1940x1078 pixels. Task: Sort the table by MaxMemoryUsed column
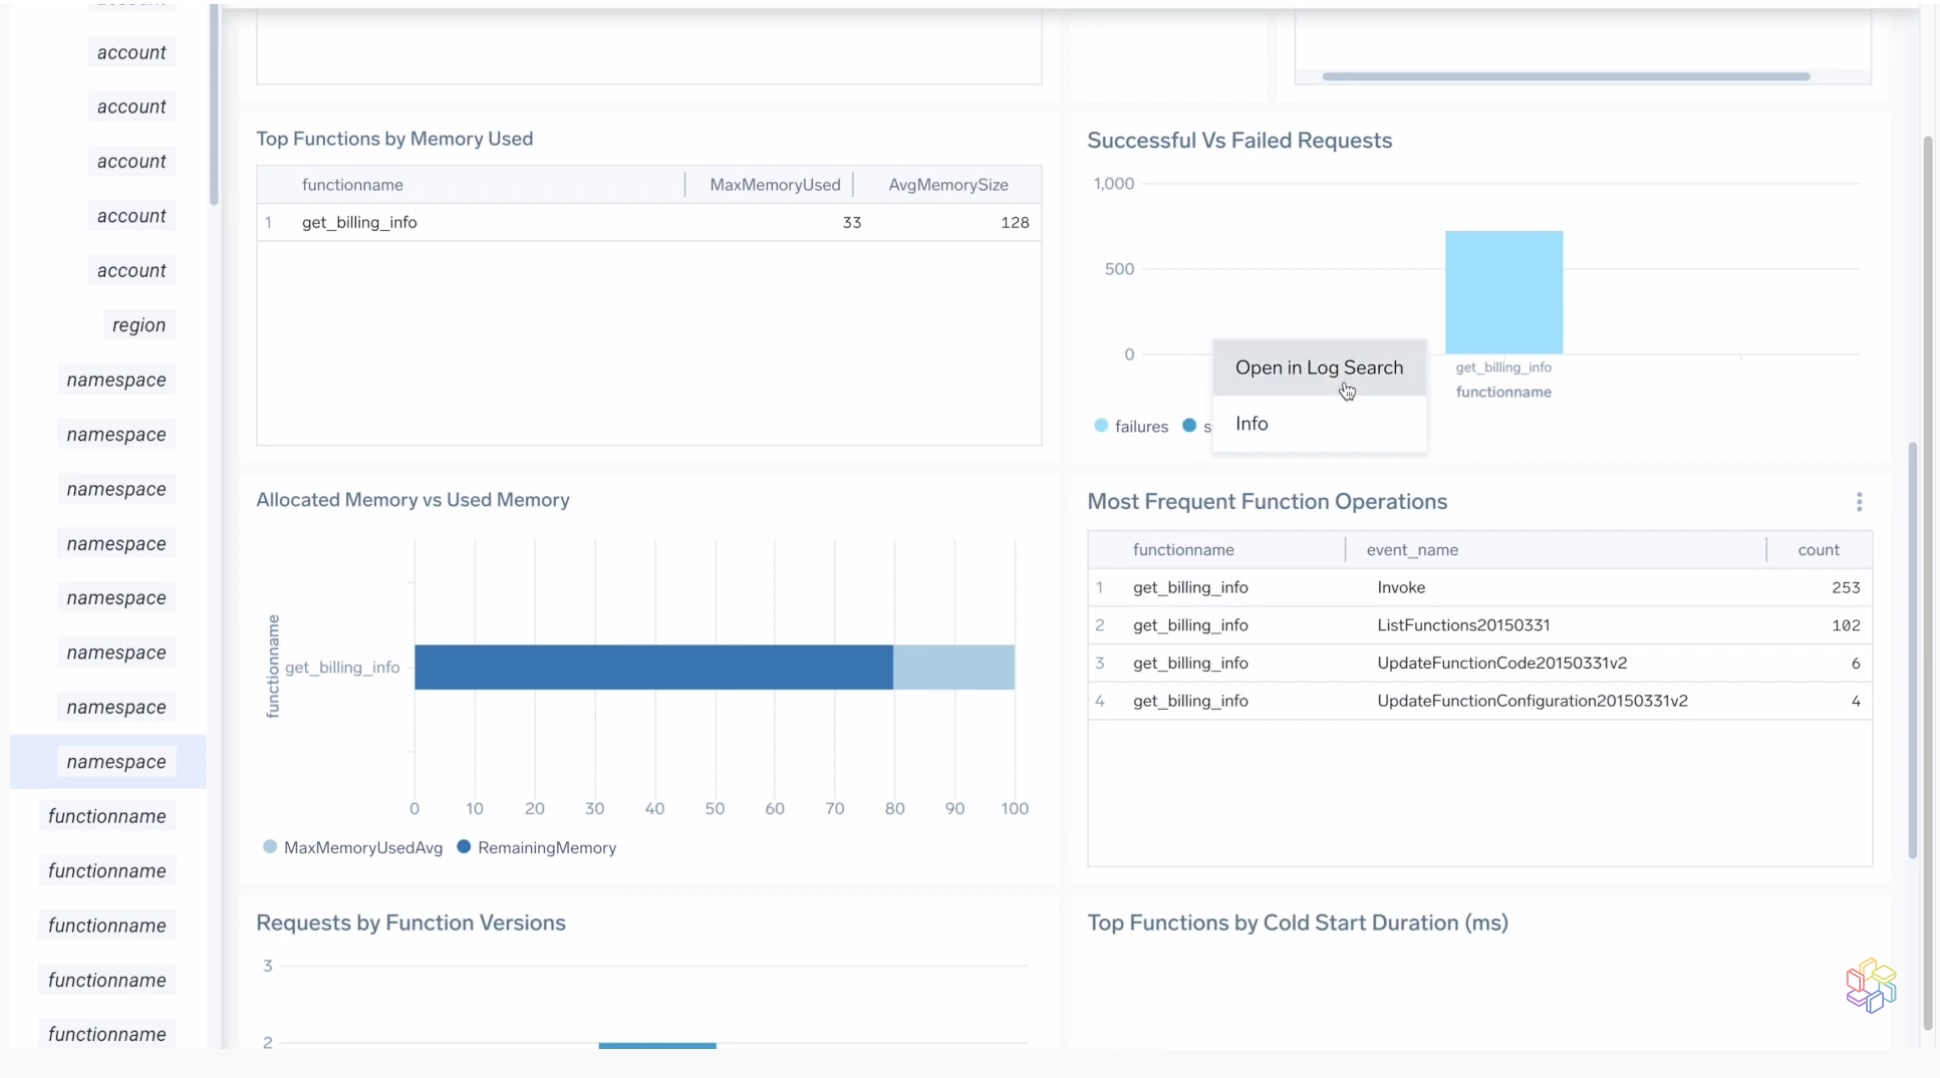[x=774, y=184]
